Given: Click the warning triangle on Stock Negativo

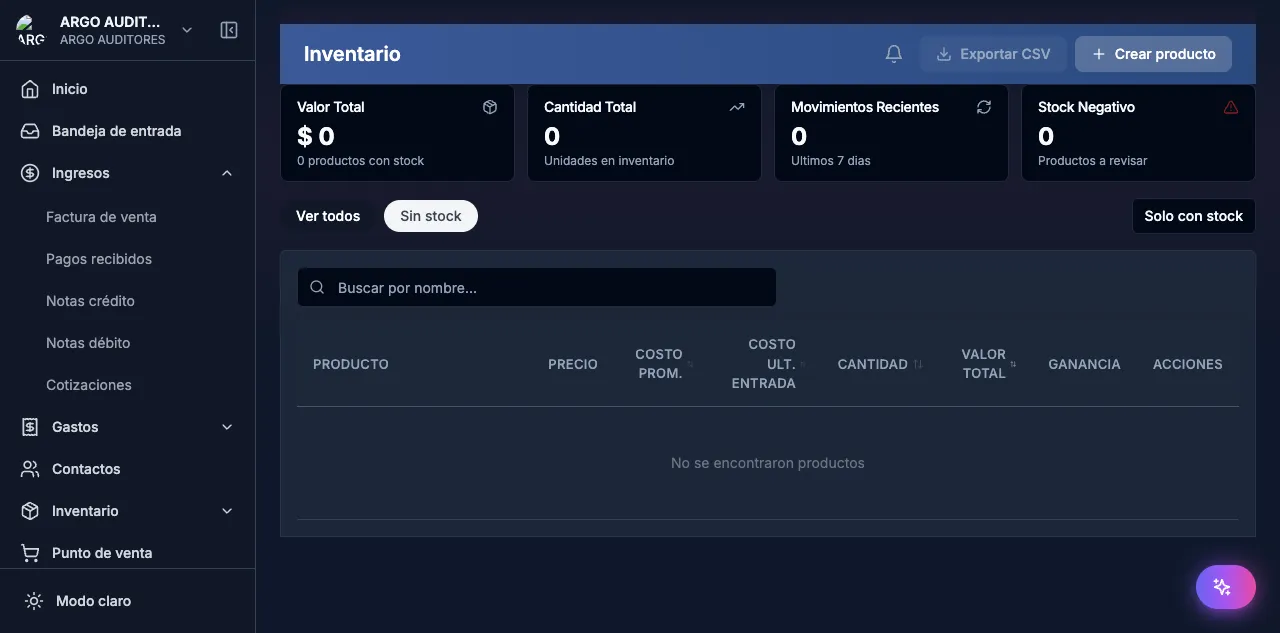Looking at the screenshot, I should point(1231,106).
